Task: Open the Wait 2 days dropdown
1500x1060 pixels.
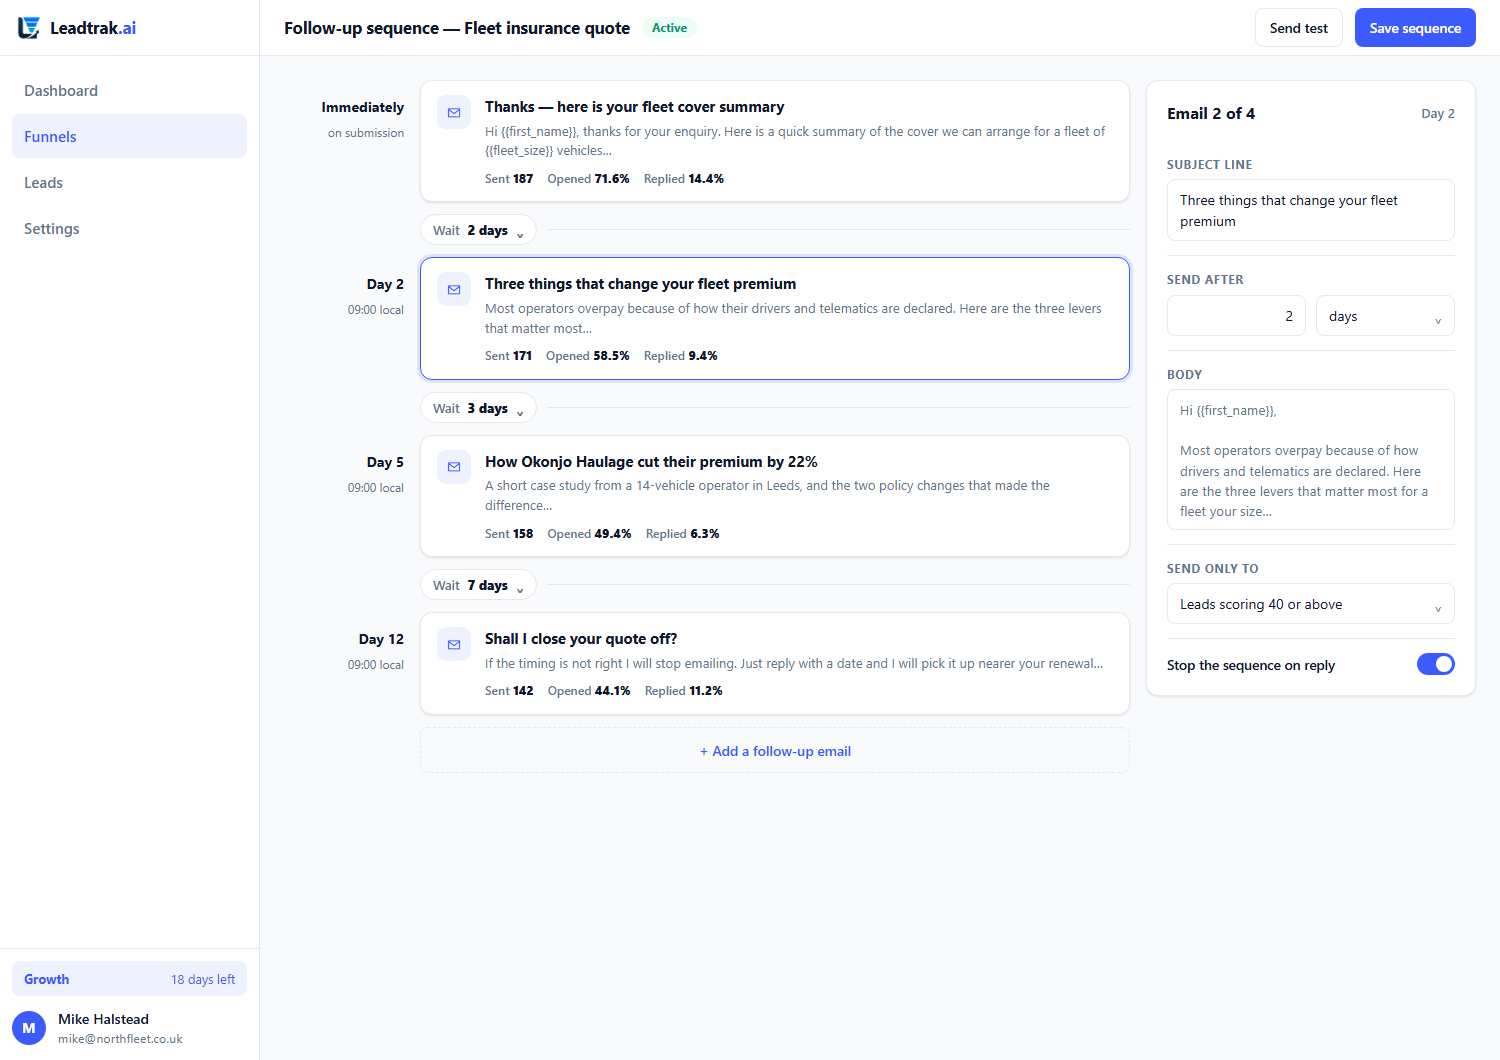Action: coord(478,230)
